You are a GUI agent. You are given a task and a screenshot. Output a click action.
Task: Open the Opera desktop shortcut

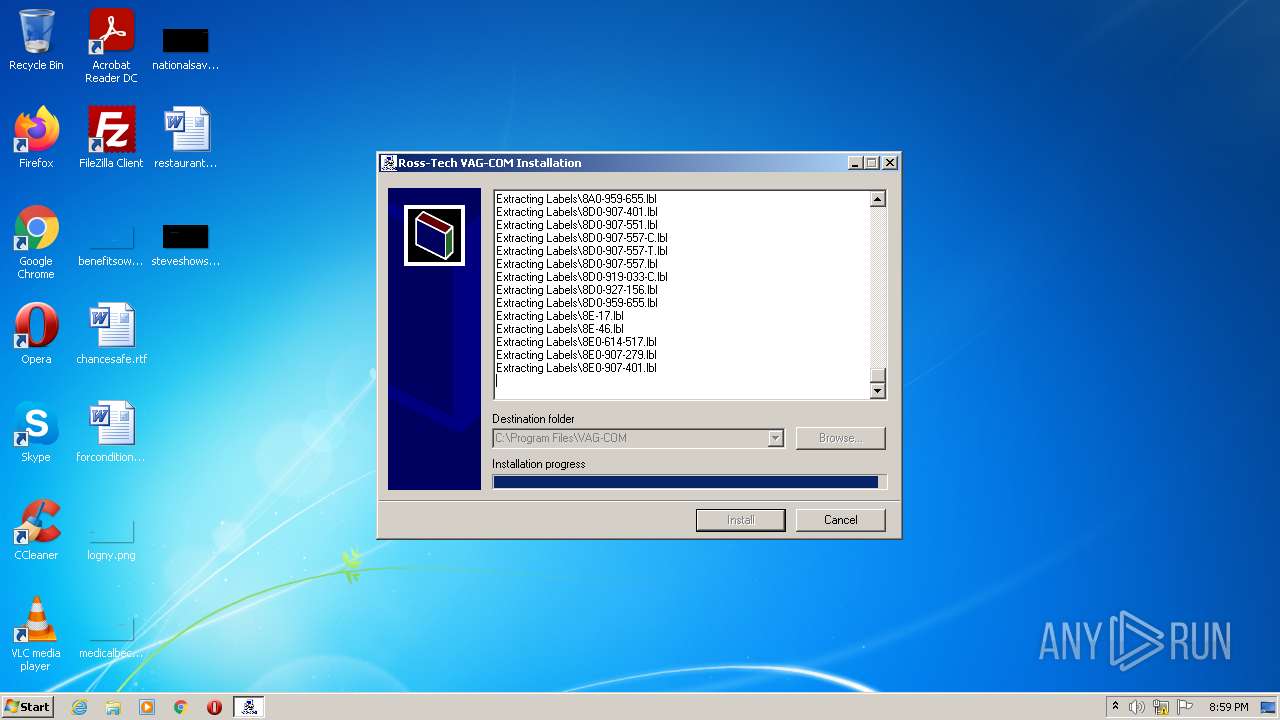click(x=36, y=334)
